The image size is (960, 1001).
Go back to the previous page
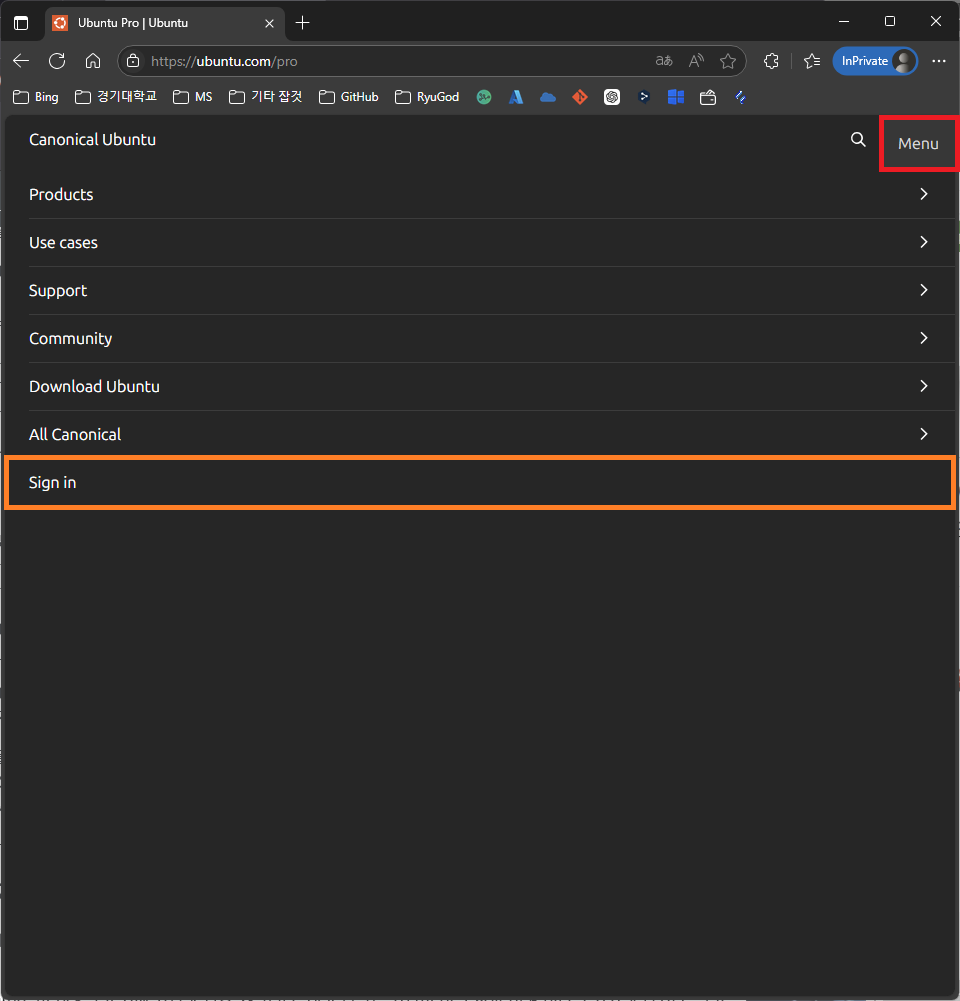pos(21,61)
